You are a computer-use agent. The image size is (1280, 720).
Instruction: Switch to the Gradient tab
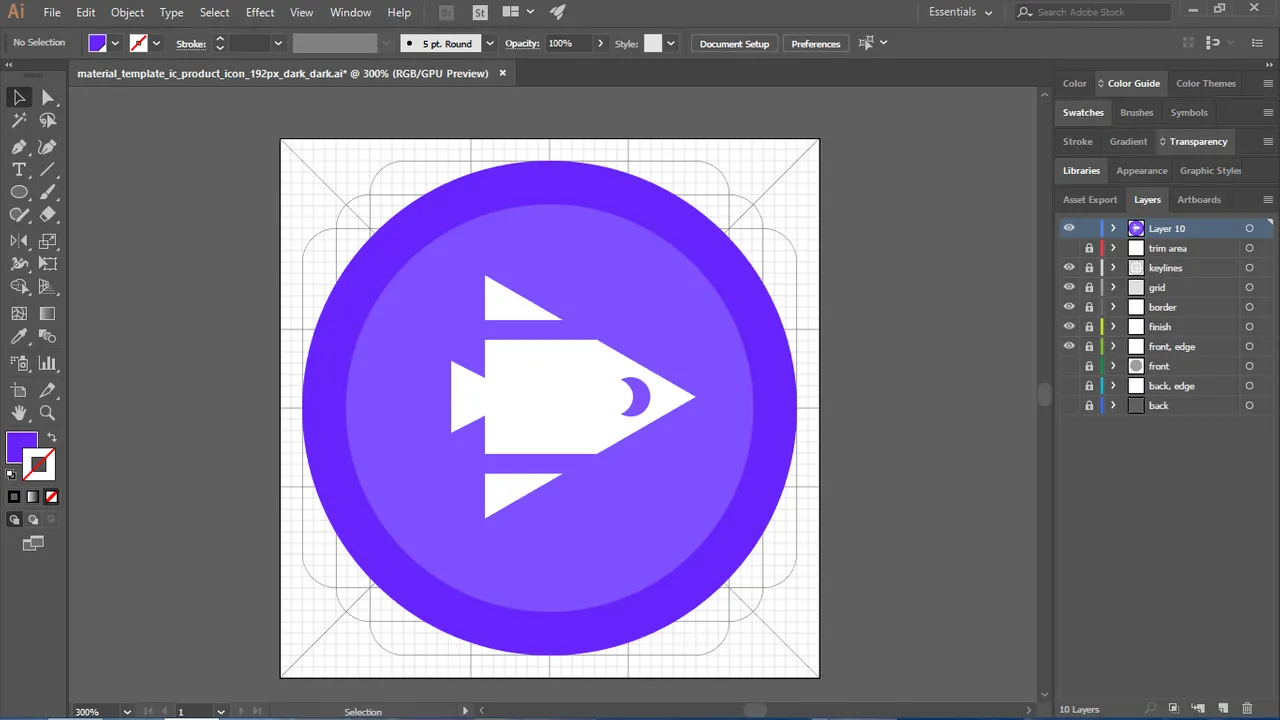point(1128,141)
